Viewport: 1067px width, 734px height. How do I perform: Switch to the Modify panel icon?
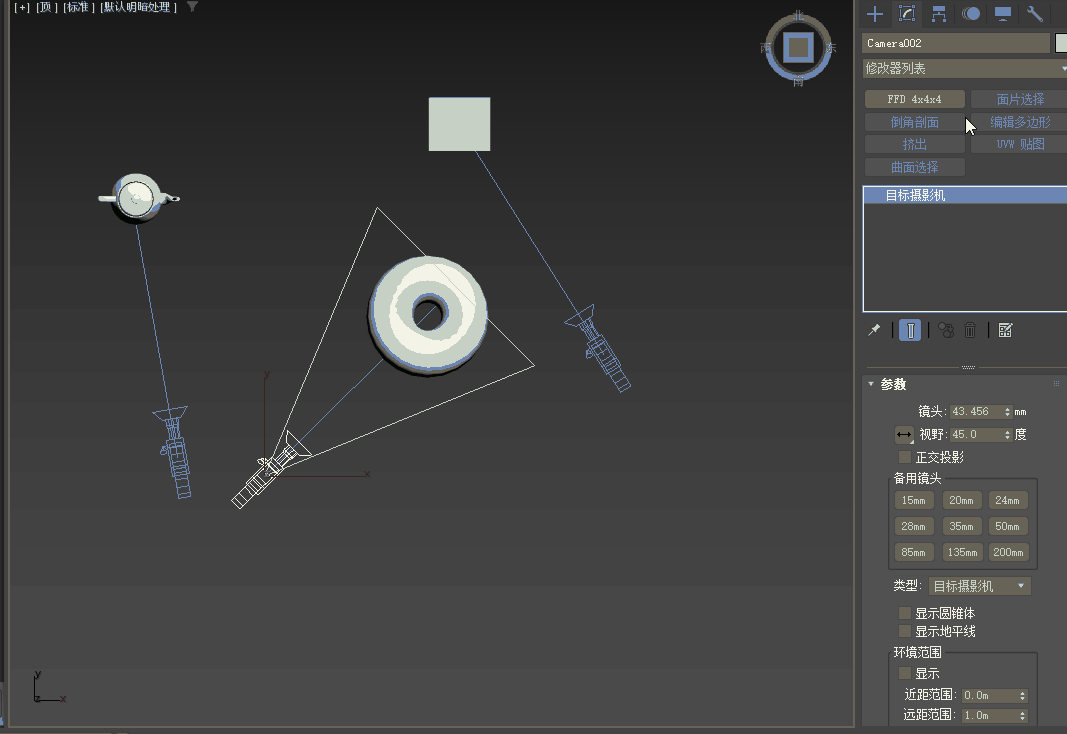pyautogui.click(x=907, y=14)
